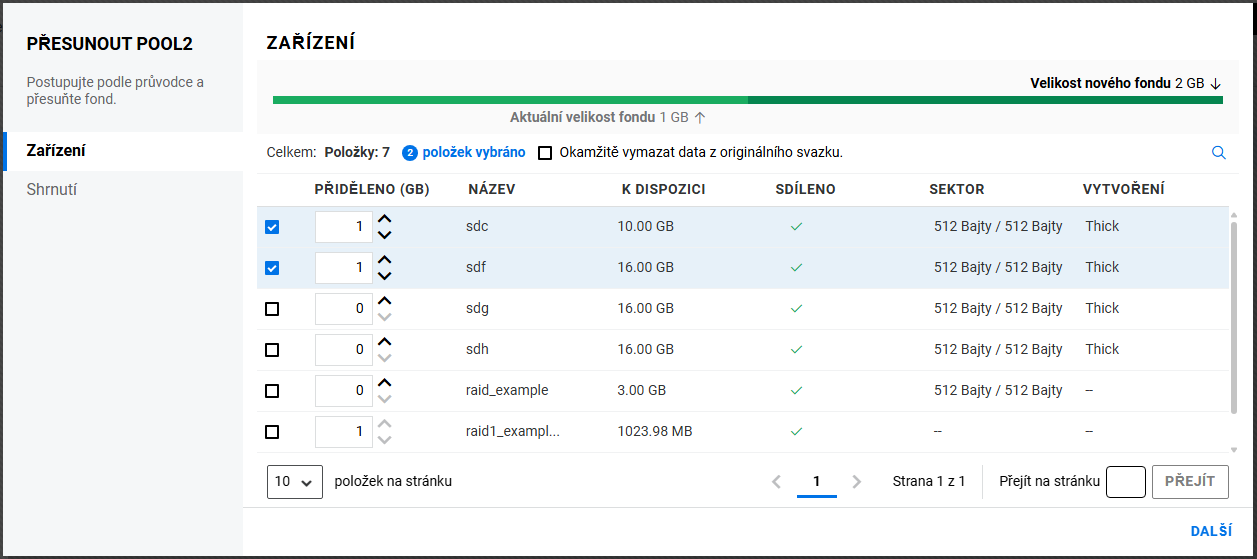Open items per page dropdown

[295, 481]
